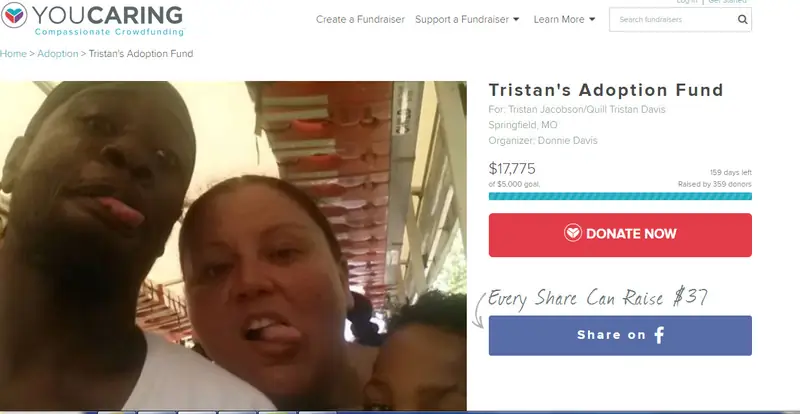This screenshot has height=414, width=800.
Task: Click the Log in link
Action: (687, 2)
